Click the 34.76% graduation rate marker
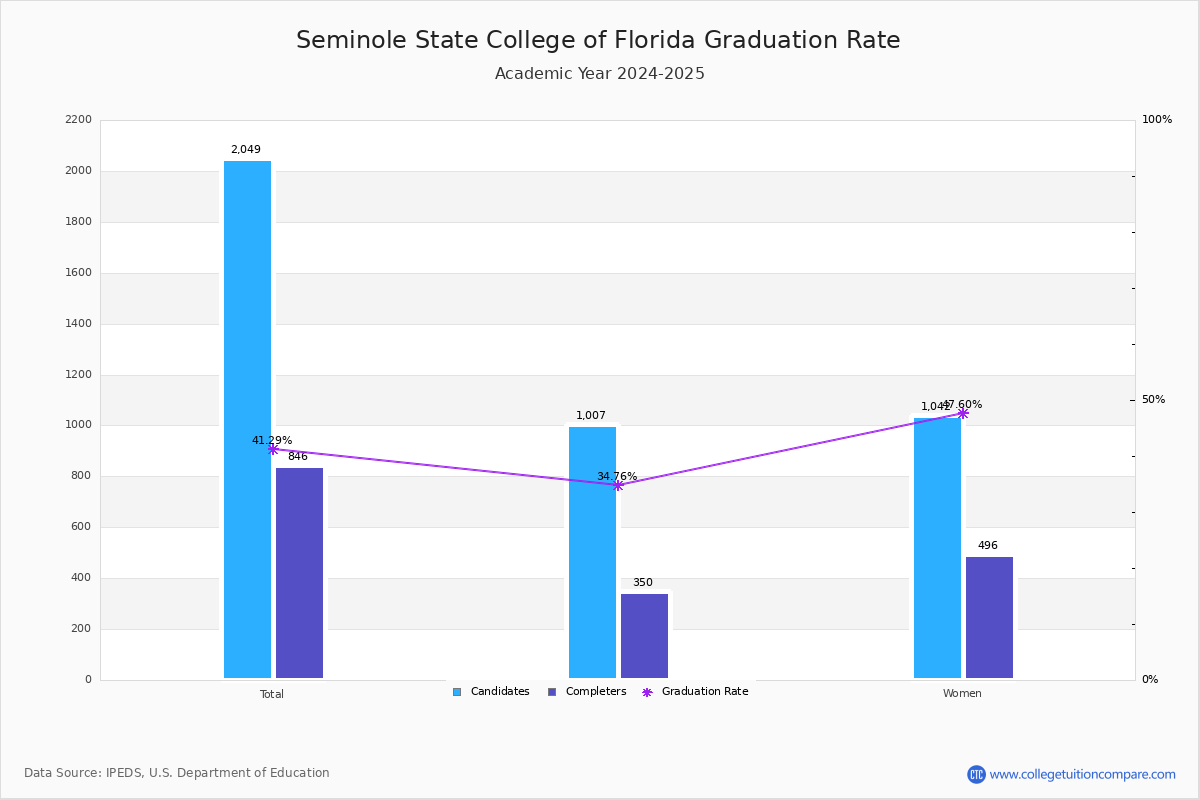The image size is (1200, 800). [x=617, y=485]
